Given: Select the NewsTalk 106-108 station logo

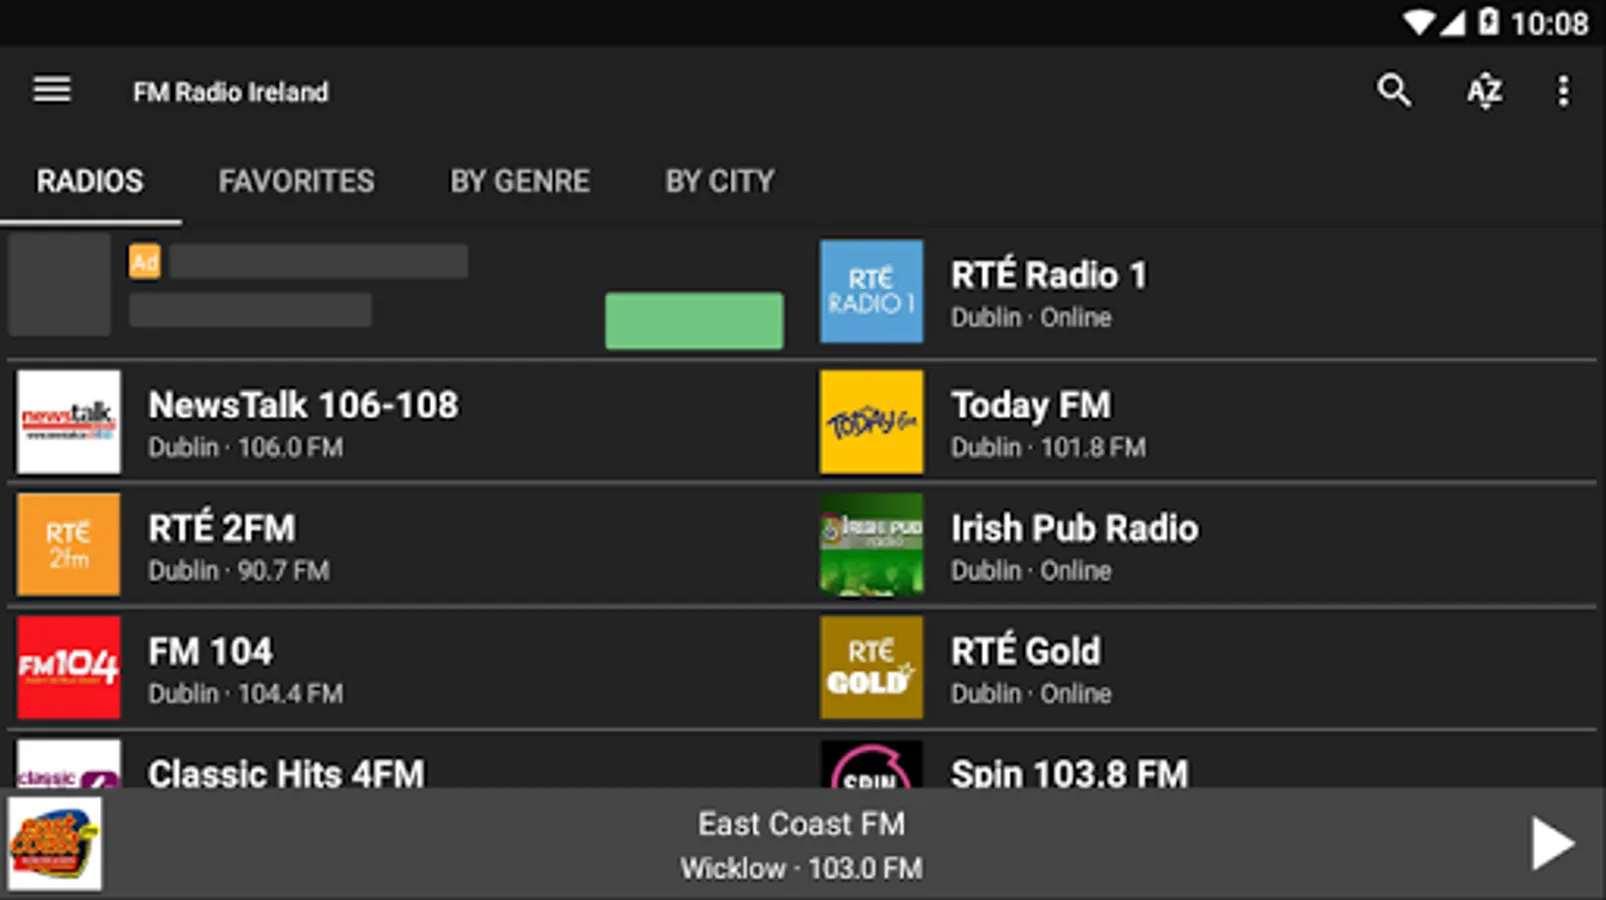Looking at the screenshot, I should (x=68, y=422).
